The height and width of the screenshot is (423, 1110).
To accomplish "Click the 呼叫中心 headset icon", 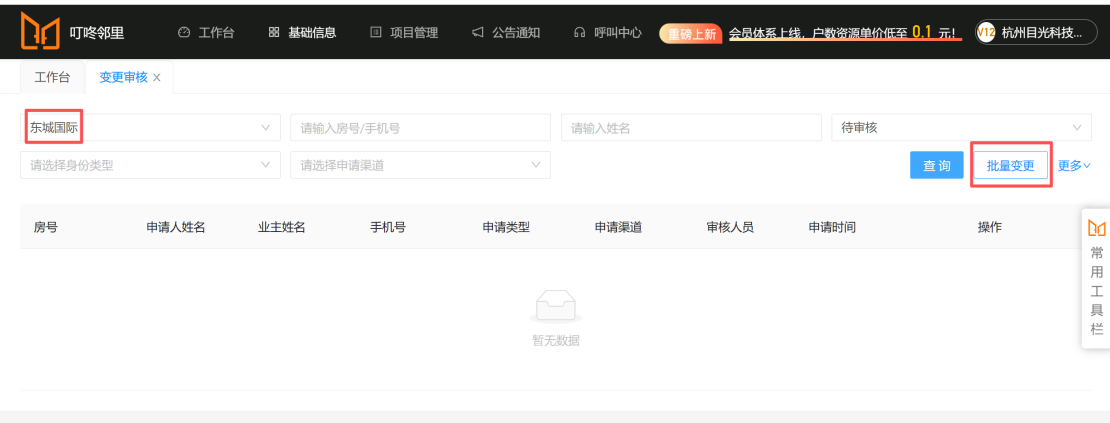I will [x=580, y=33].
